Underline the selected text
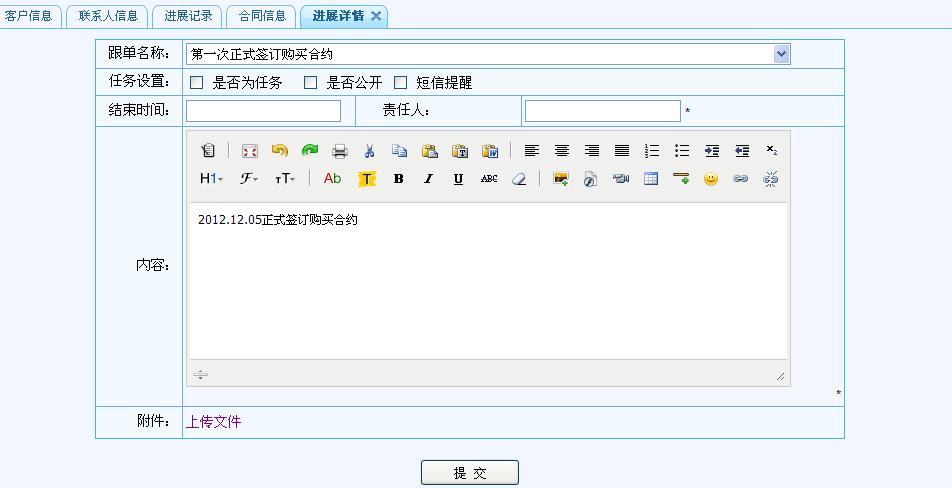This screenshot has height=488, width=952. coord(458,178)
